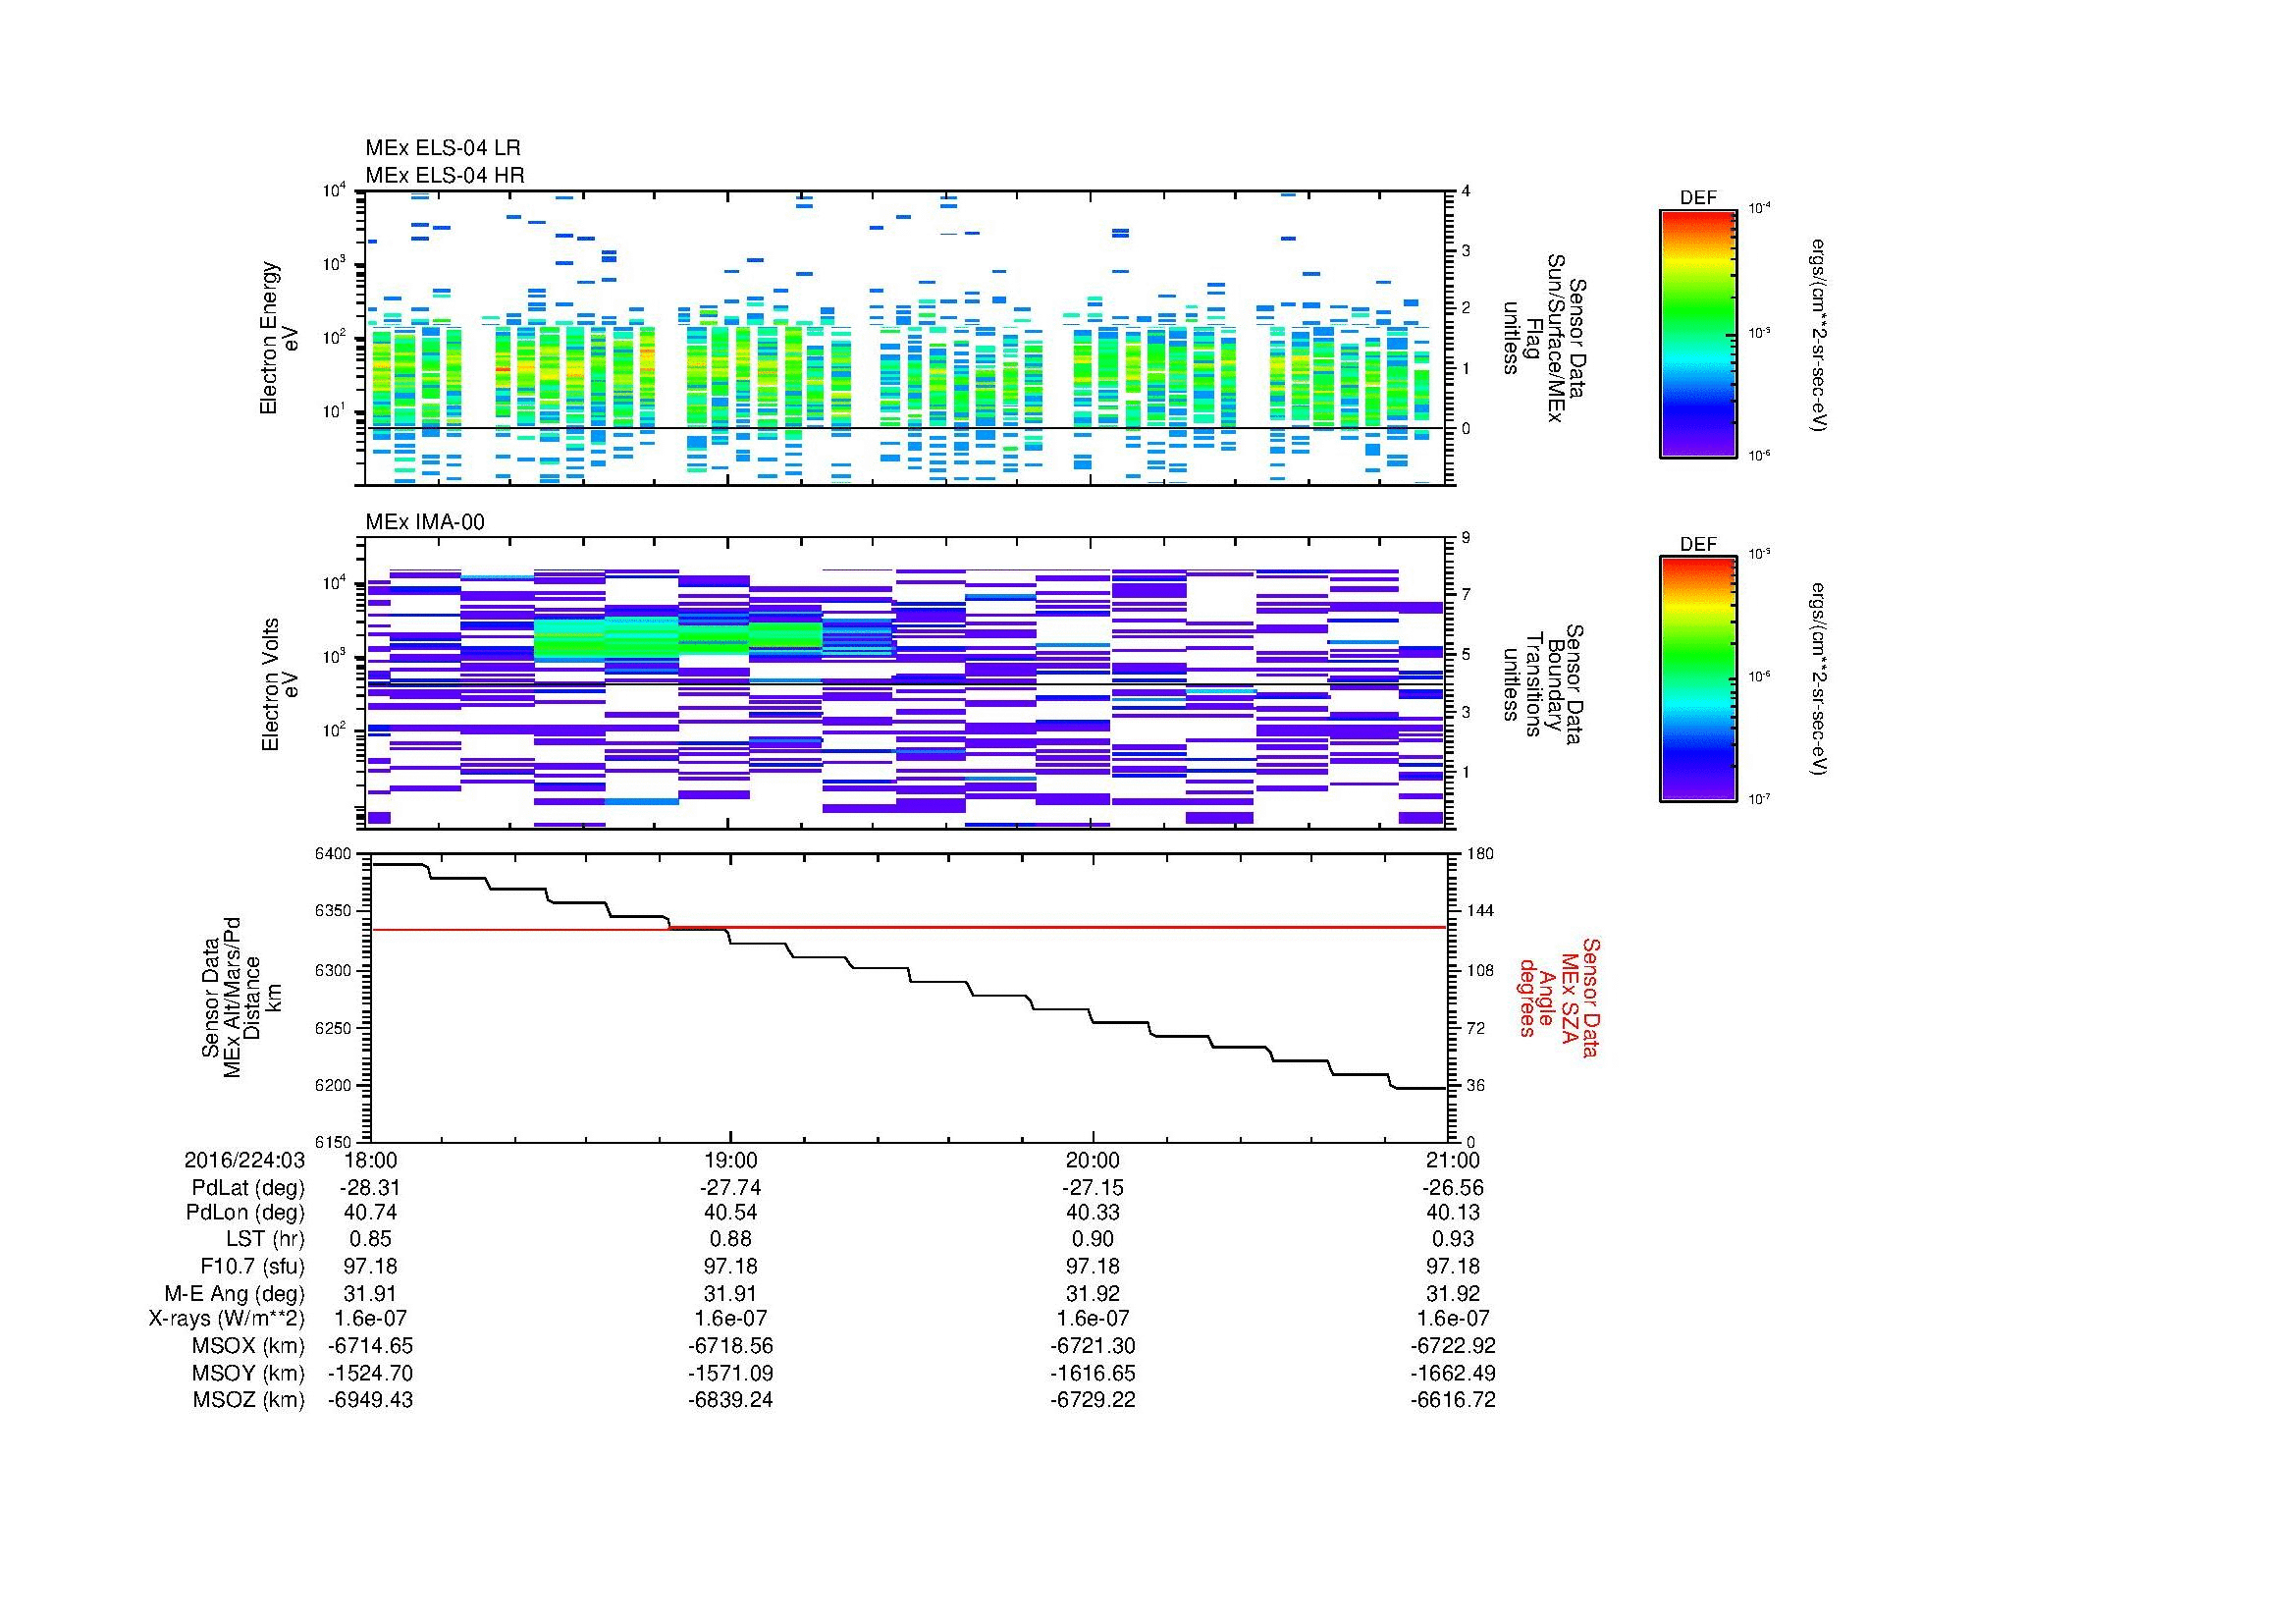The width and height of the screenshot is (2296, 1623).
Task: Click the 'Boundary Transitions' right axis label
Action: (x=1543, y=685)
